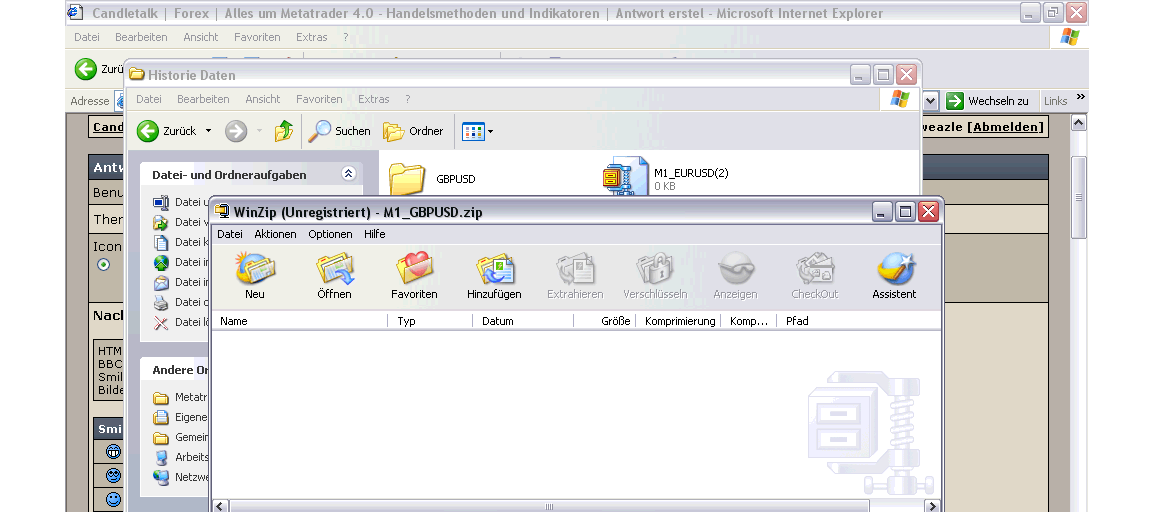The height and width of the screenshot is (512, 1156).
Task: Click the Abmelden link in Internet Explorer
Action: click(1006, 127)
